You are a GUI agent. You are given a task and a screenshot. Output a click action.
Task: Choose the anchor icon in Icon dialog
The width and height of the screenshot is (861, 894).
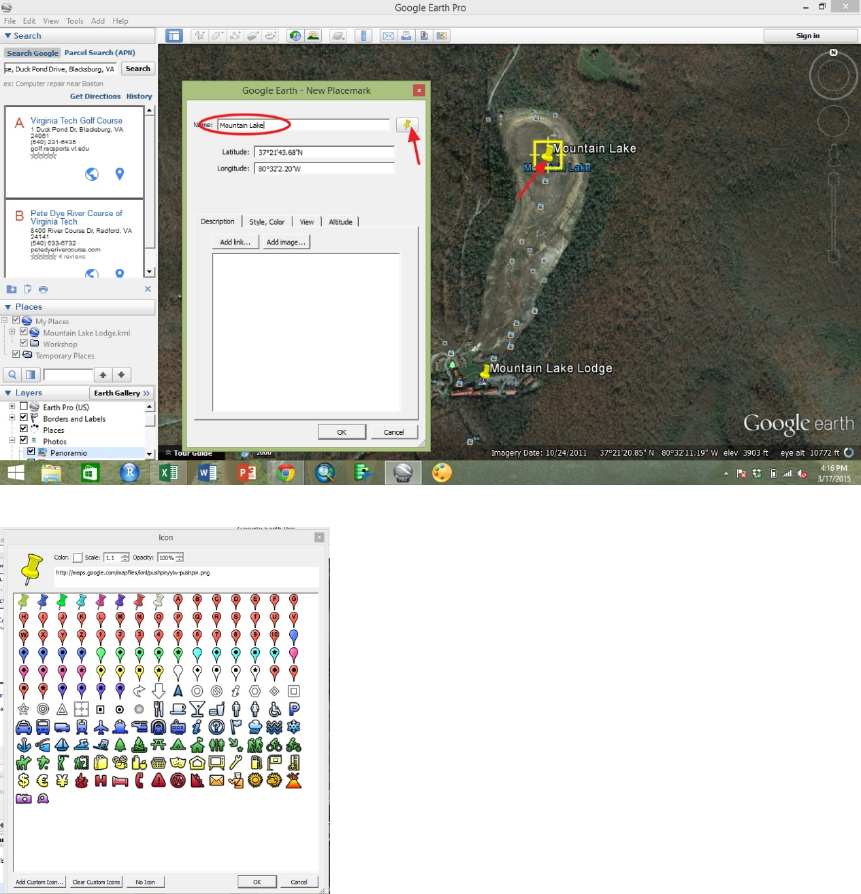pyautogui.click(x=23, y=745)
